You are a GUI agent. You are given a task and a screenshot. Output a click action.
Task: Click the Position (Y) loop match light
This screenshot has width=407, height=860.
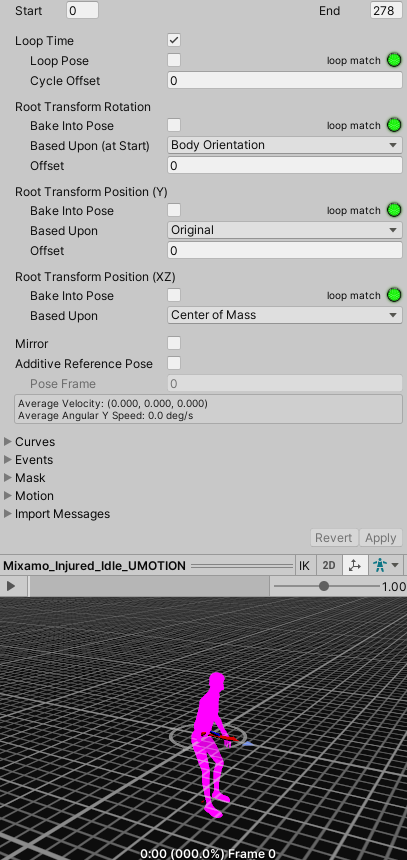click(x=394, y=210)
